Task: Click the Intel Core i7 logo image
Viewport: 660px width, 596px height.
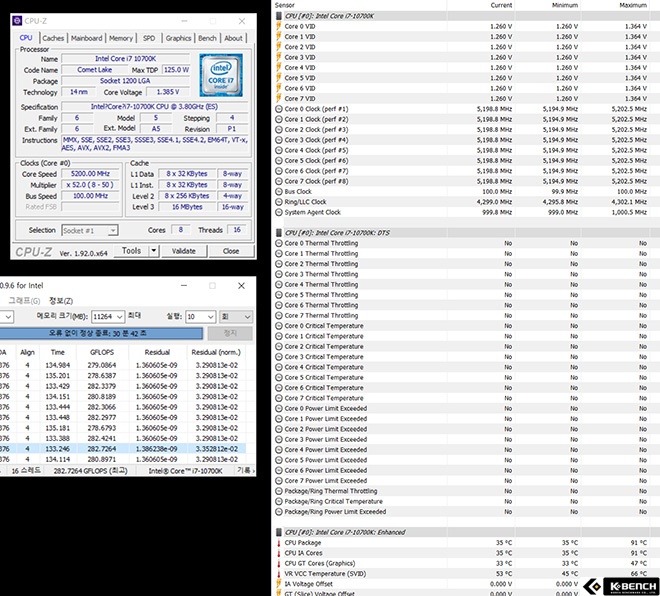Action: (221, 75)
